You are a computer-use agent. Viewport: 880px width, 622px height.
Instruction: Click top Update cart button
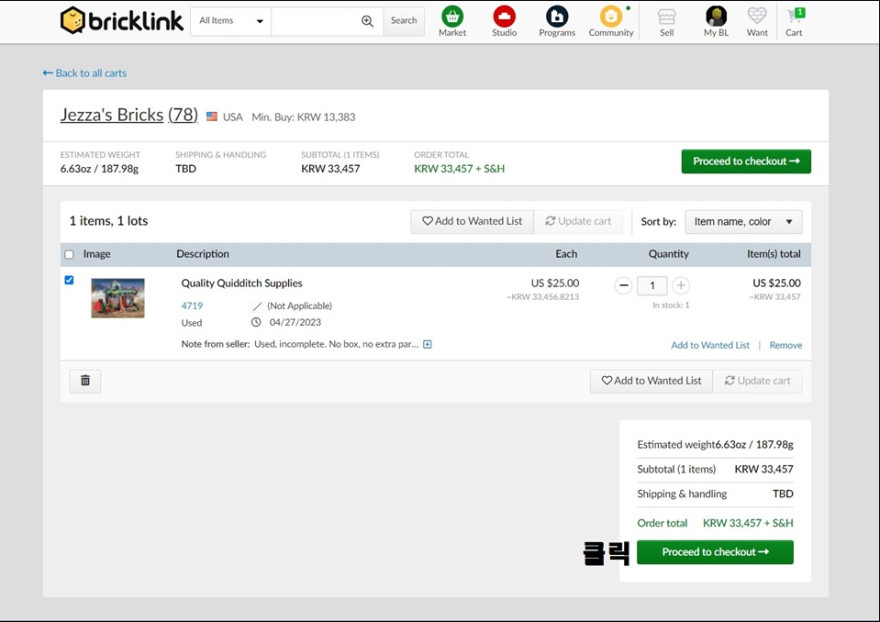pyautogui.click(x=578, y=221)
